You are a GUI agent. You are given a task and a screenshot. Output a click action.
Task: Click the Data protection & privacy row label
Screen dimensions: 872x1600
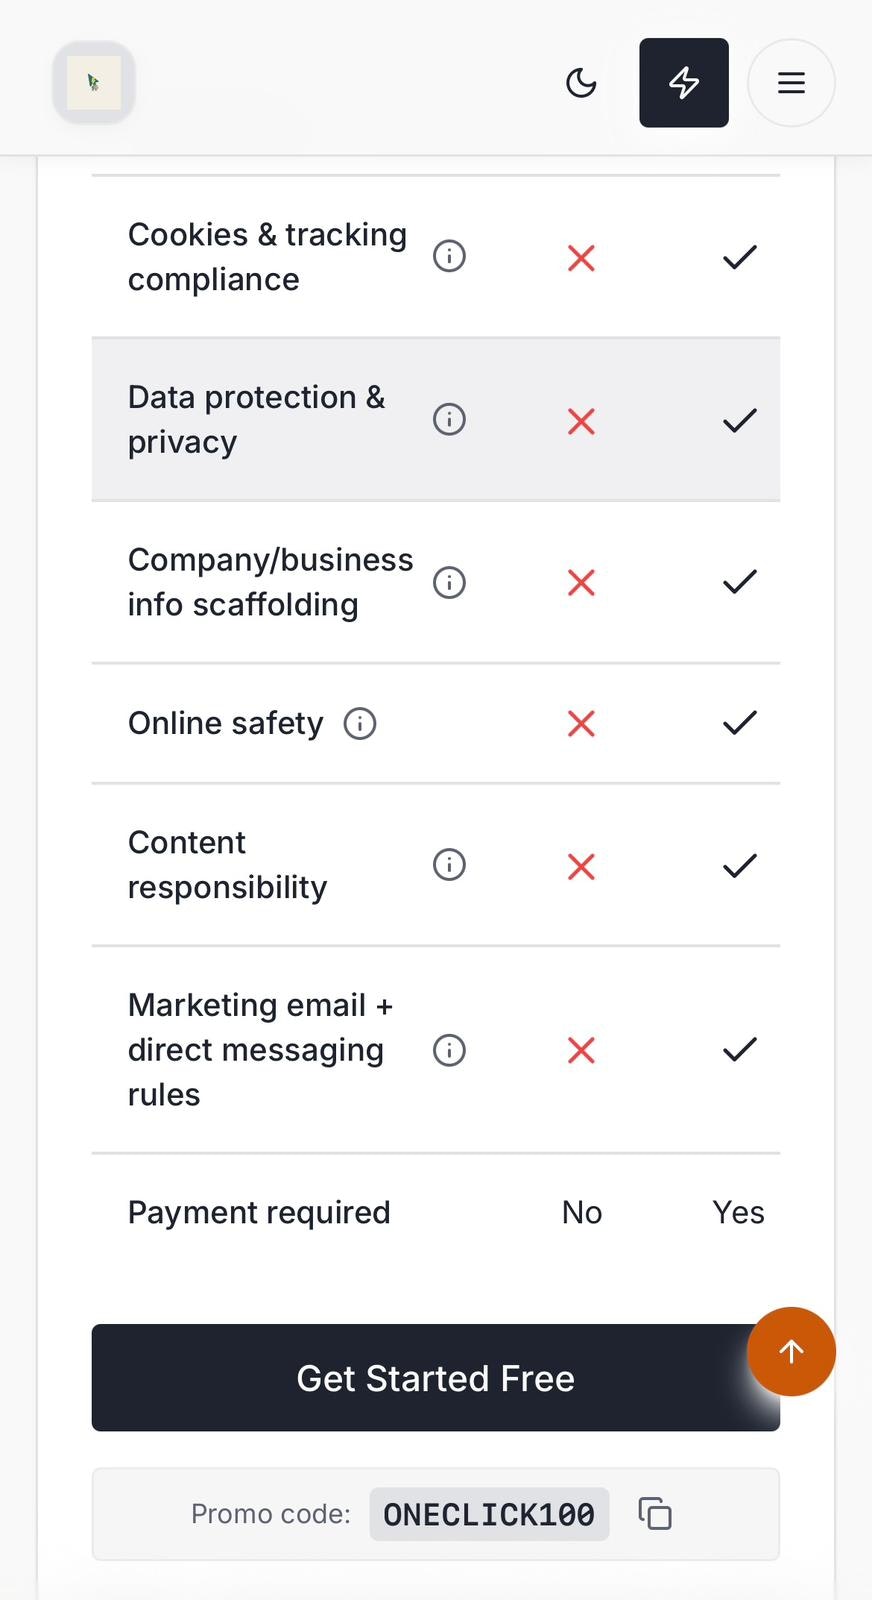(x=256, y=419)
